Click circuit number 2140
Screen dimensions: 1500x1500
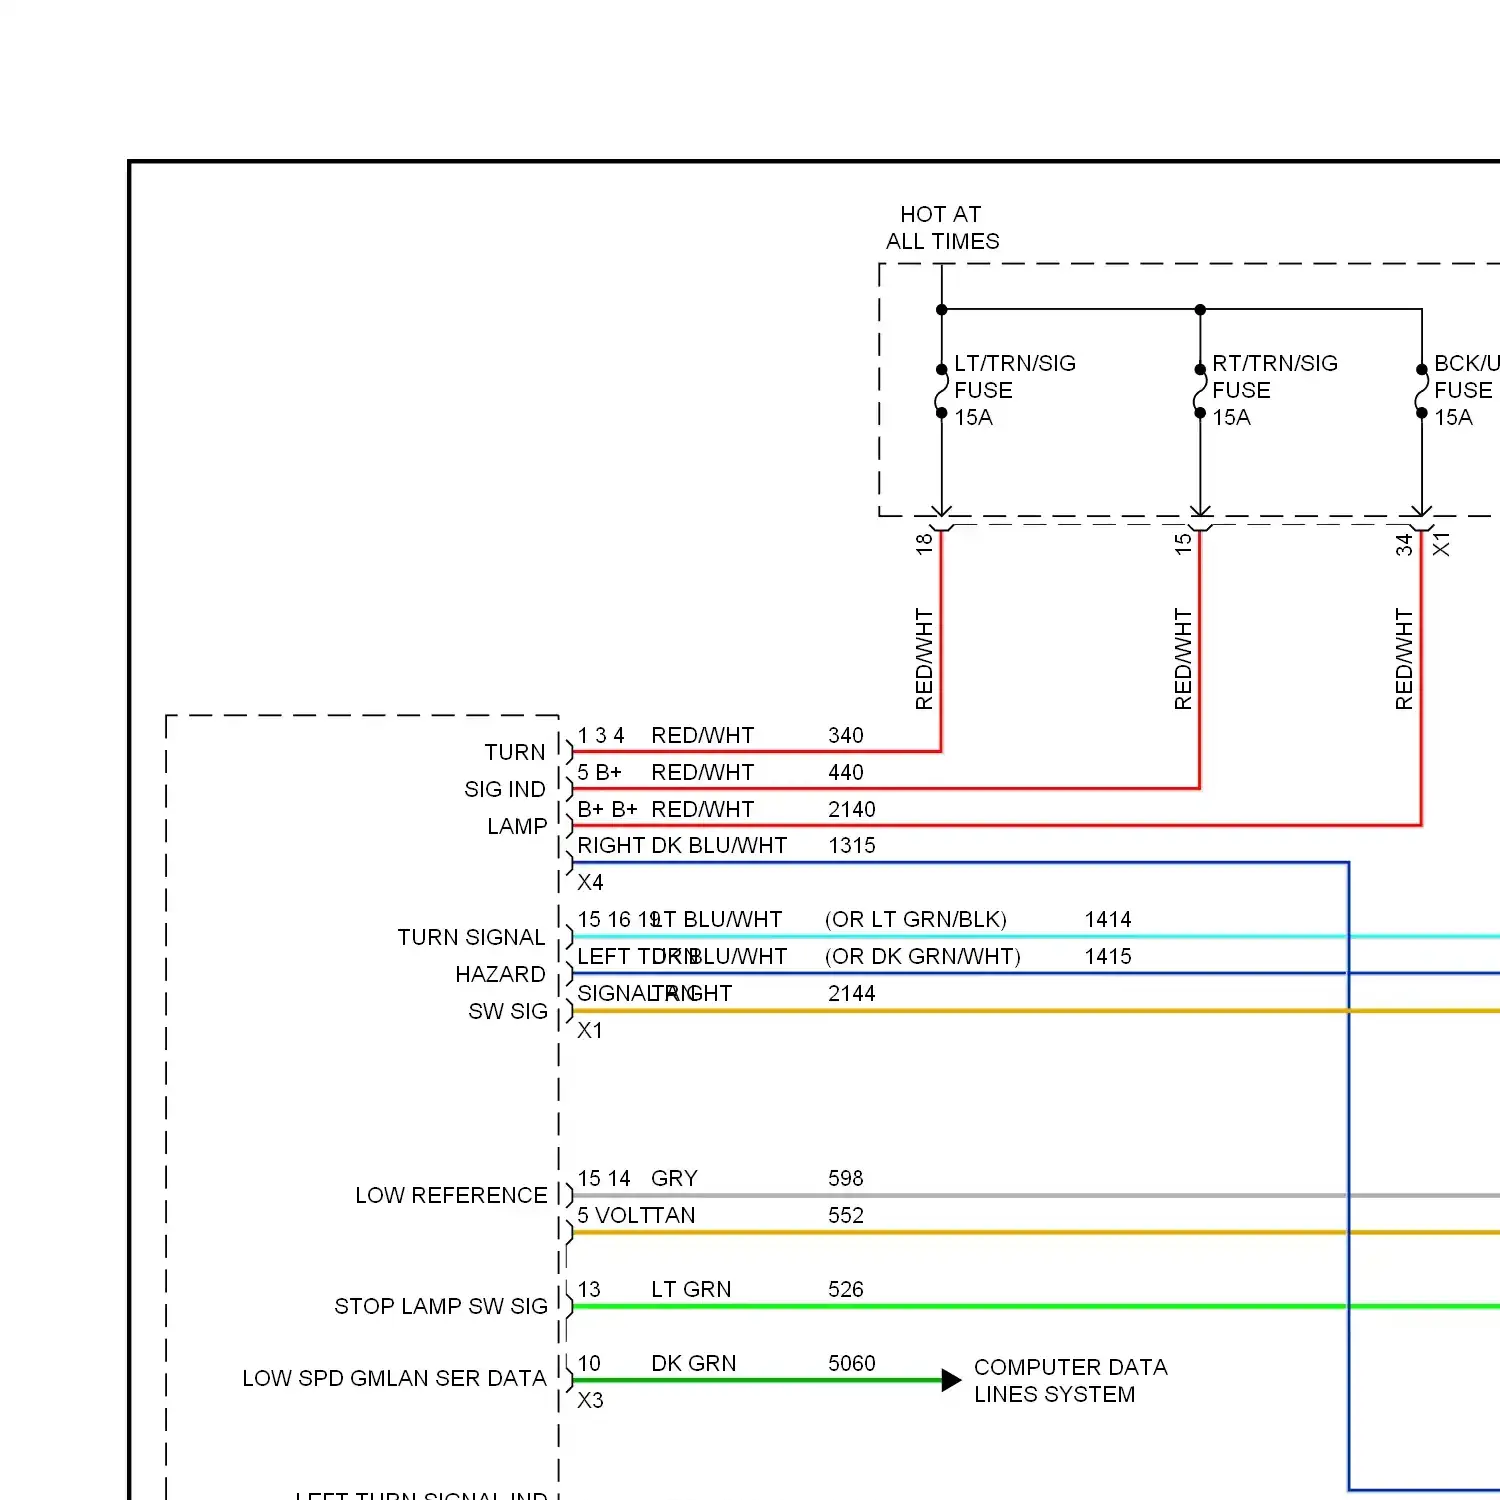[852, 809]
